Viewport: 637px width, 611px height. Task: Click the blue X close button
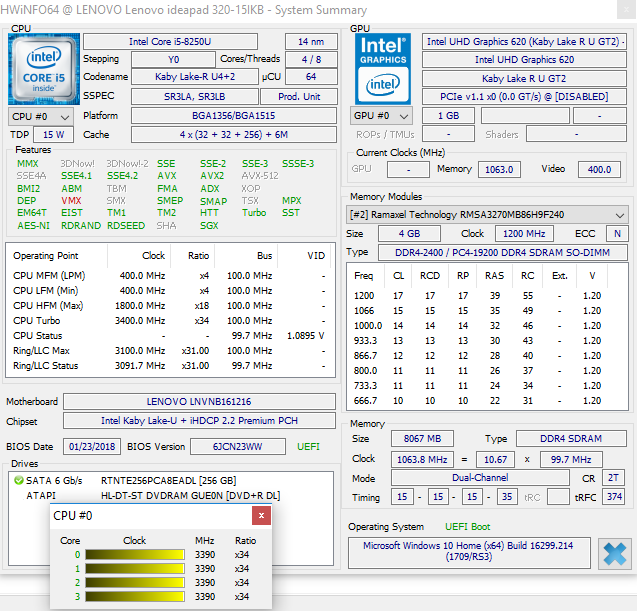pyautogui.click(x=615, y=554)
